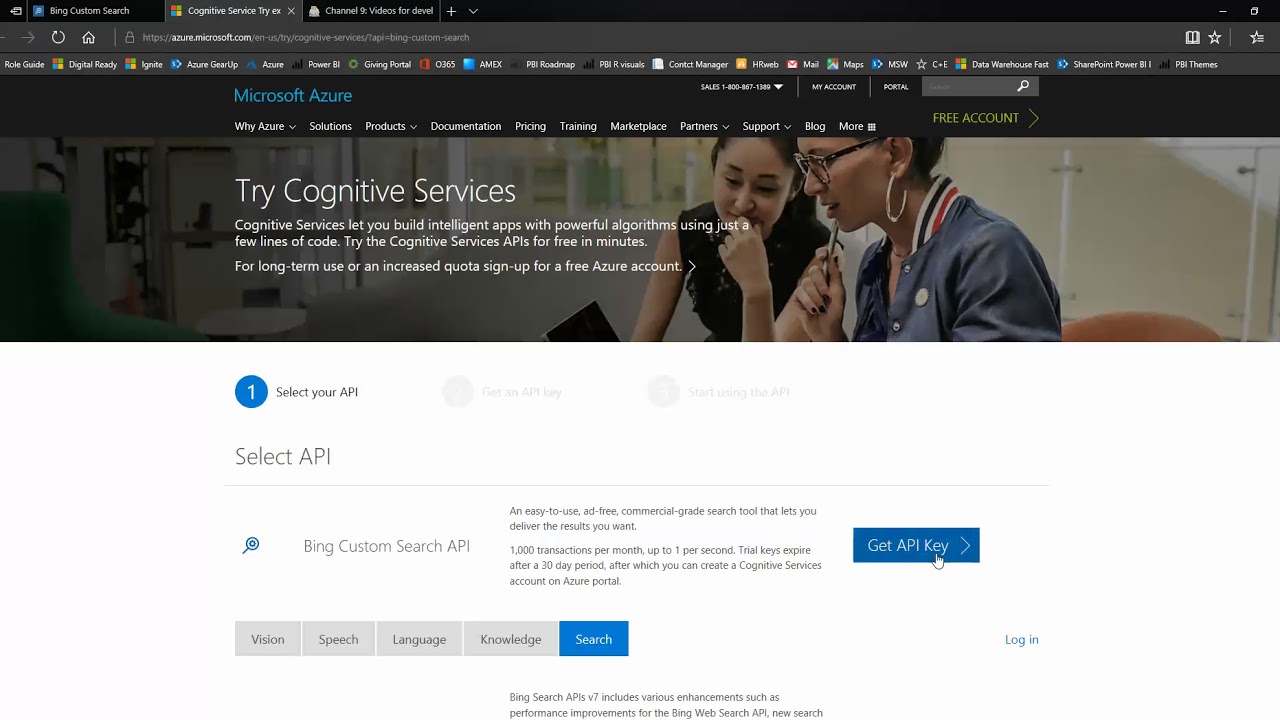The height and width of the screenshot is (720, 1280).
Task: Open the HRweb bookmark
Action: tap(757, 64)
